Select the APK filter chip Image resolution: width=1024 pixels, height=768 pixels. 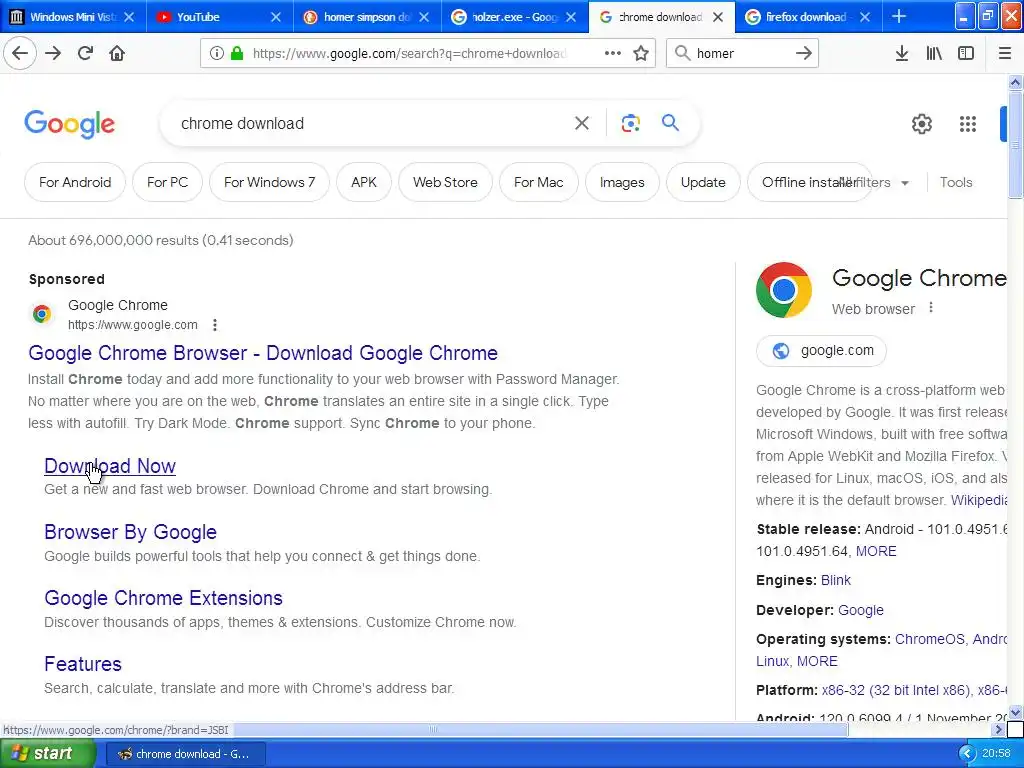coord(364,182)
